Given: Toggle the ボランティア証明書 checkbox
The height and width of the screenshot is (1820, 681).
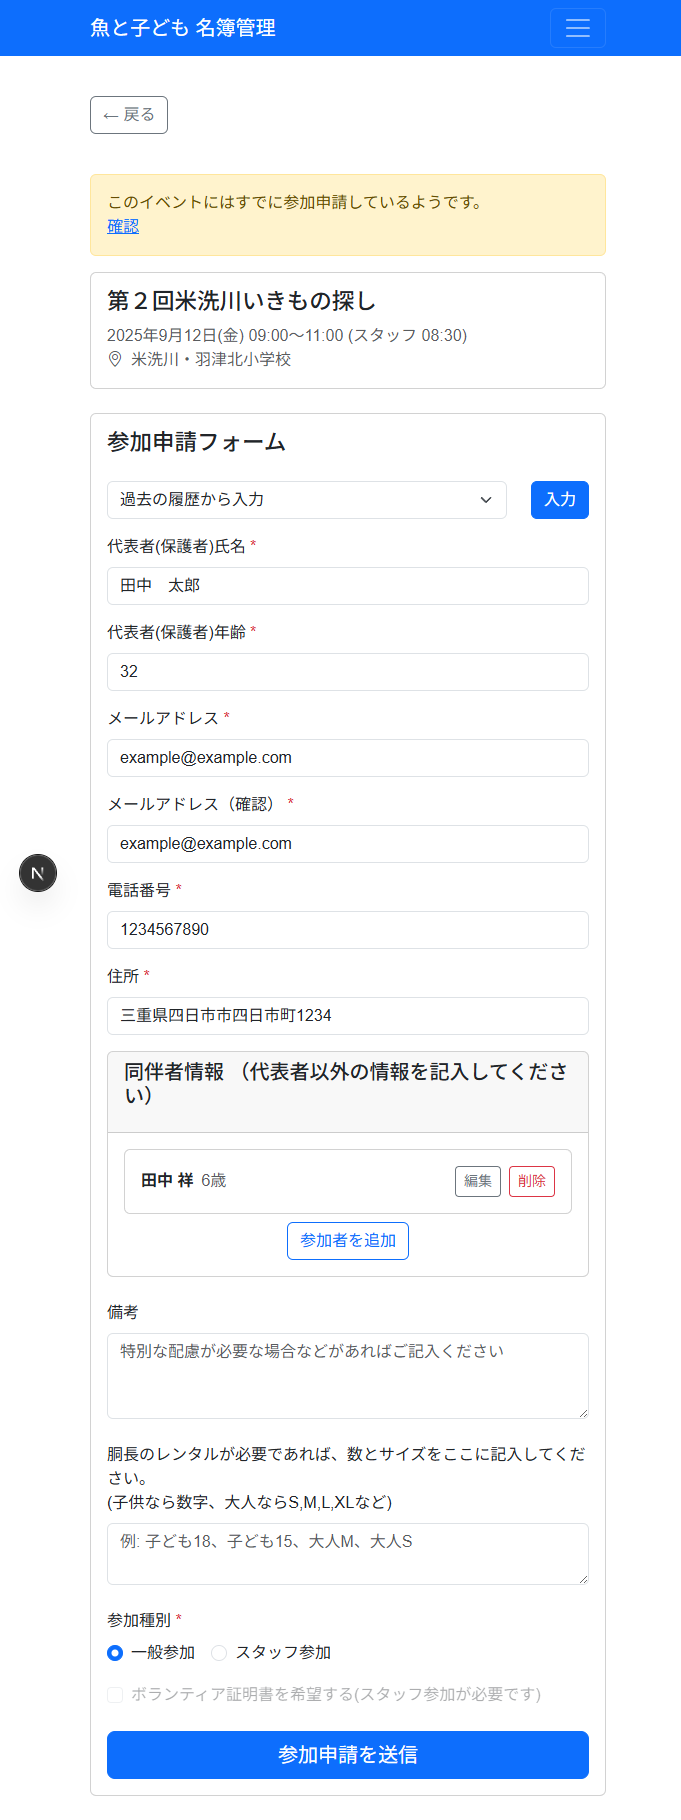Looking at the screenshot, I should 115,1694.
